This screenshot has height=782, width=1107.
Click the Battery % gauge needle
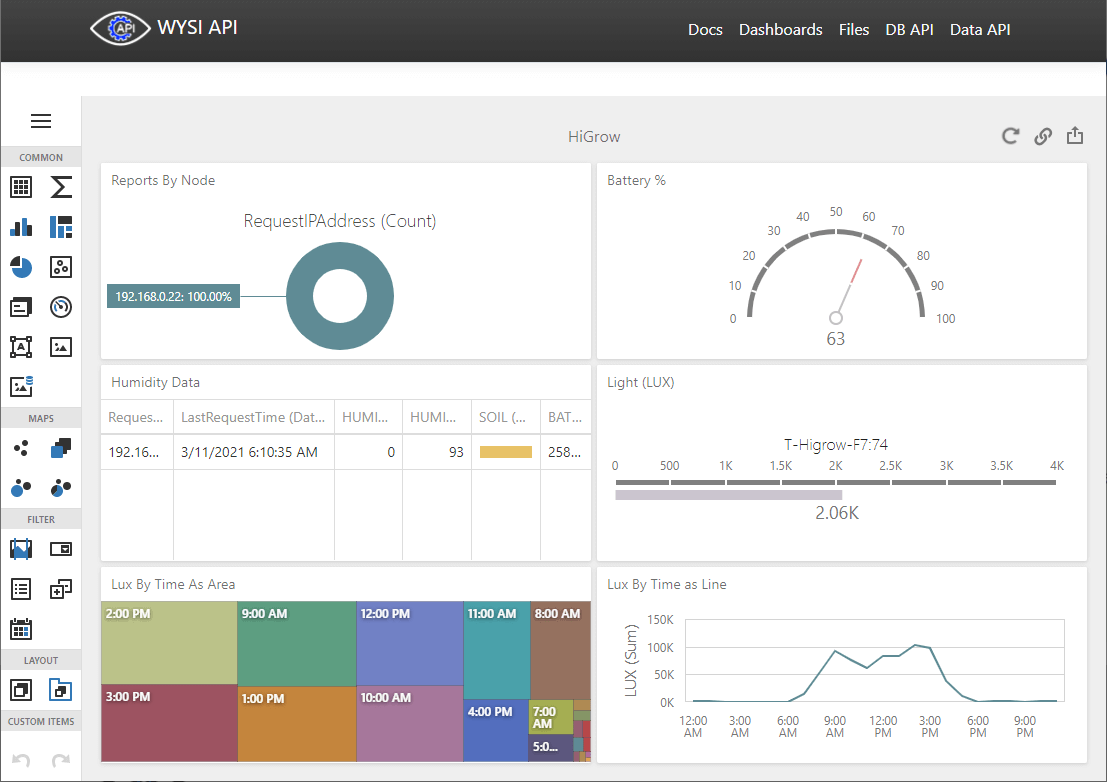(849, 288)
